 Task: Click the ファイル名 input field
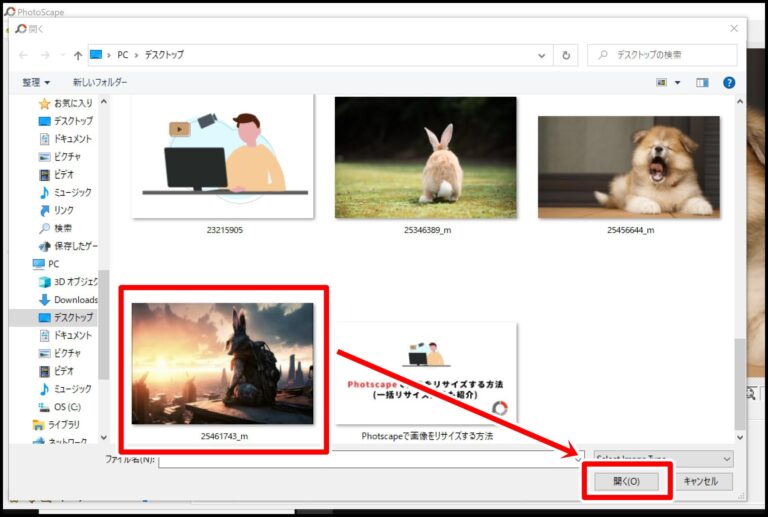click(371, 459)
